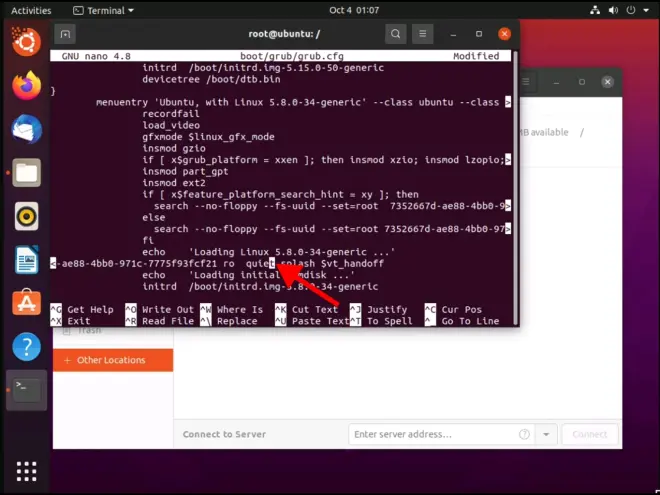Open the clock showing Oct 4 01:07

click(354, 10)
